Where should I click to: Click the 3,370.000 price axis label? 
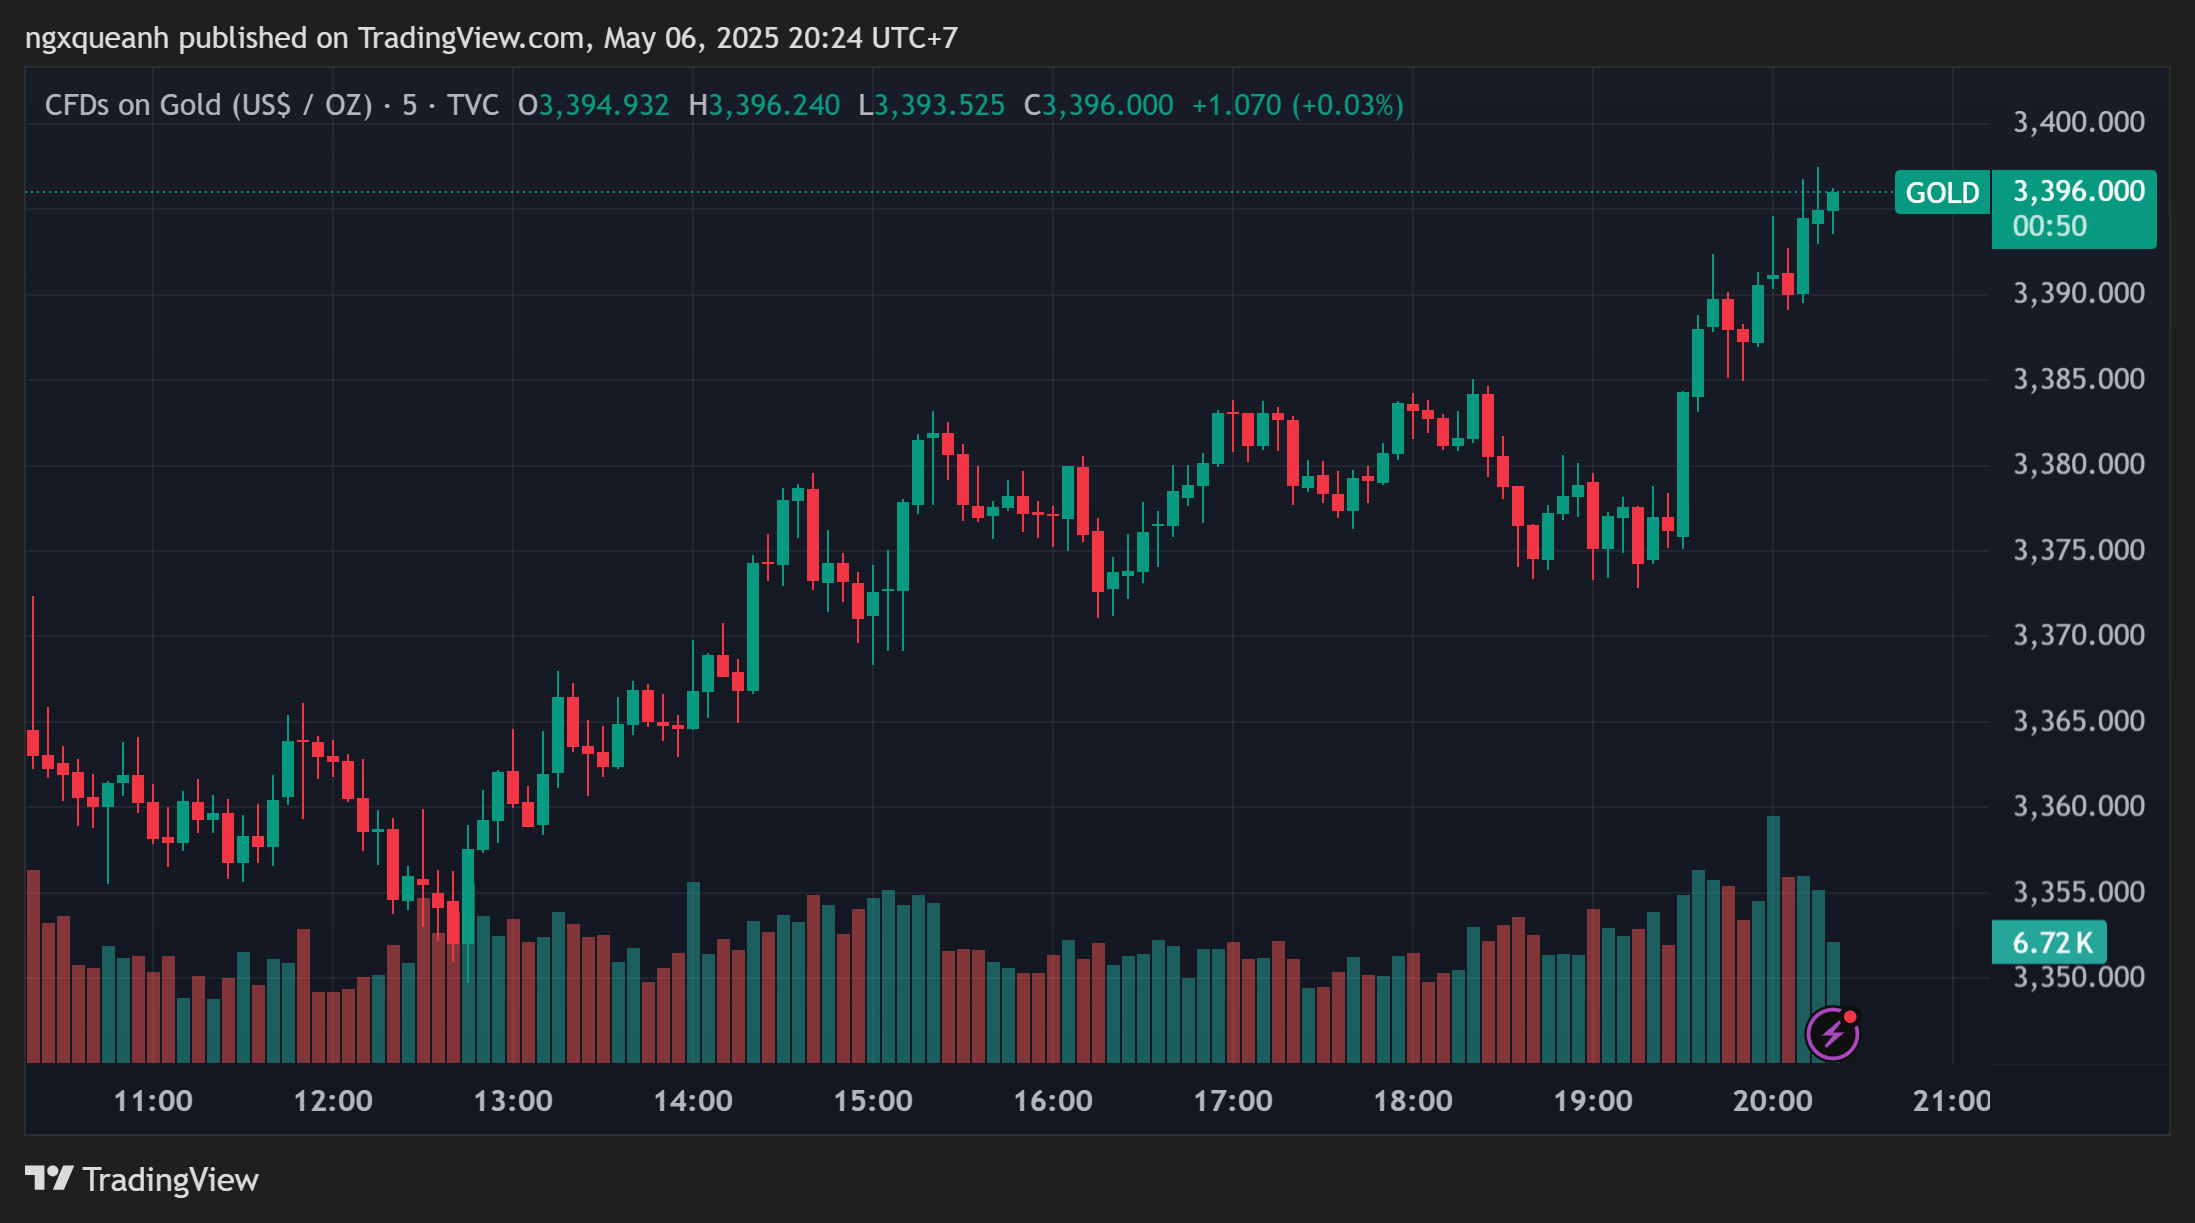pos(2079,635)
